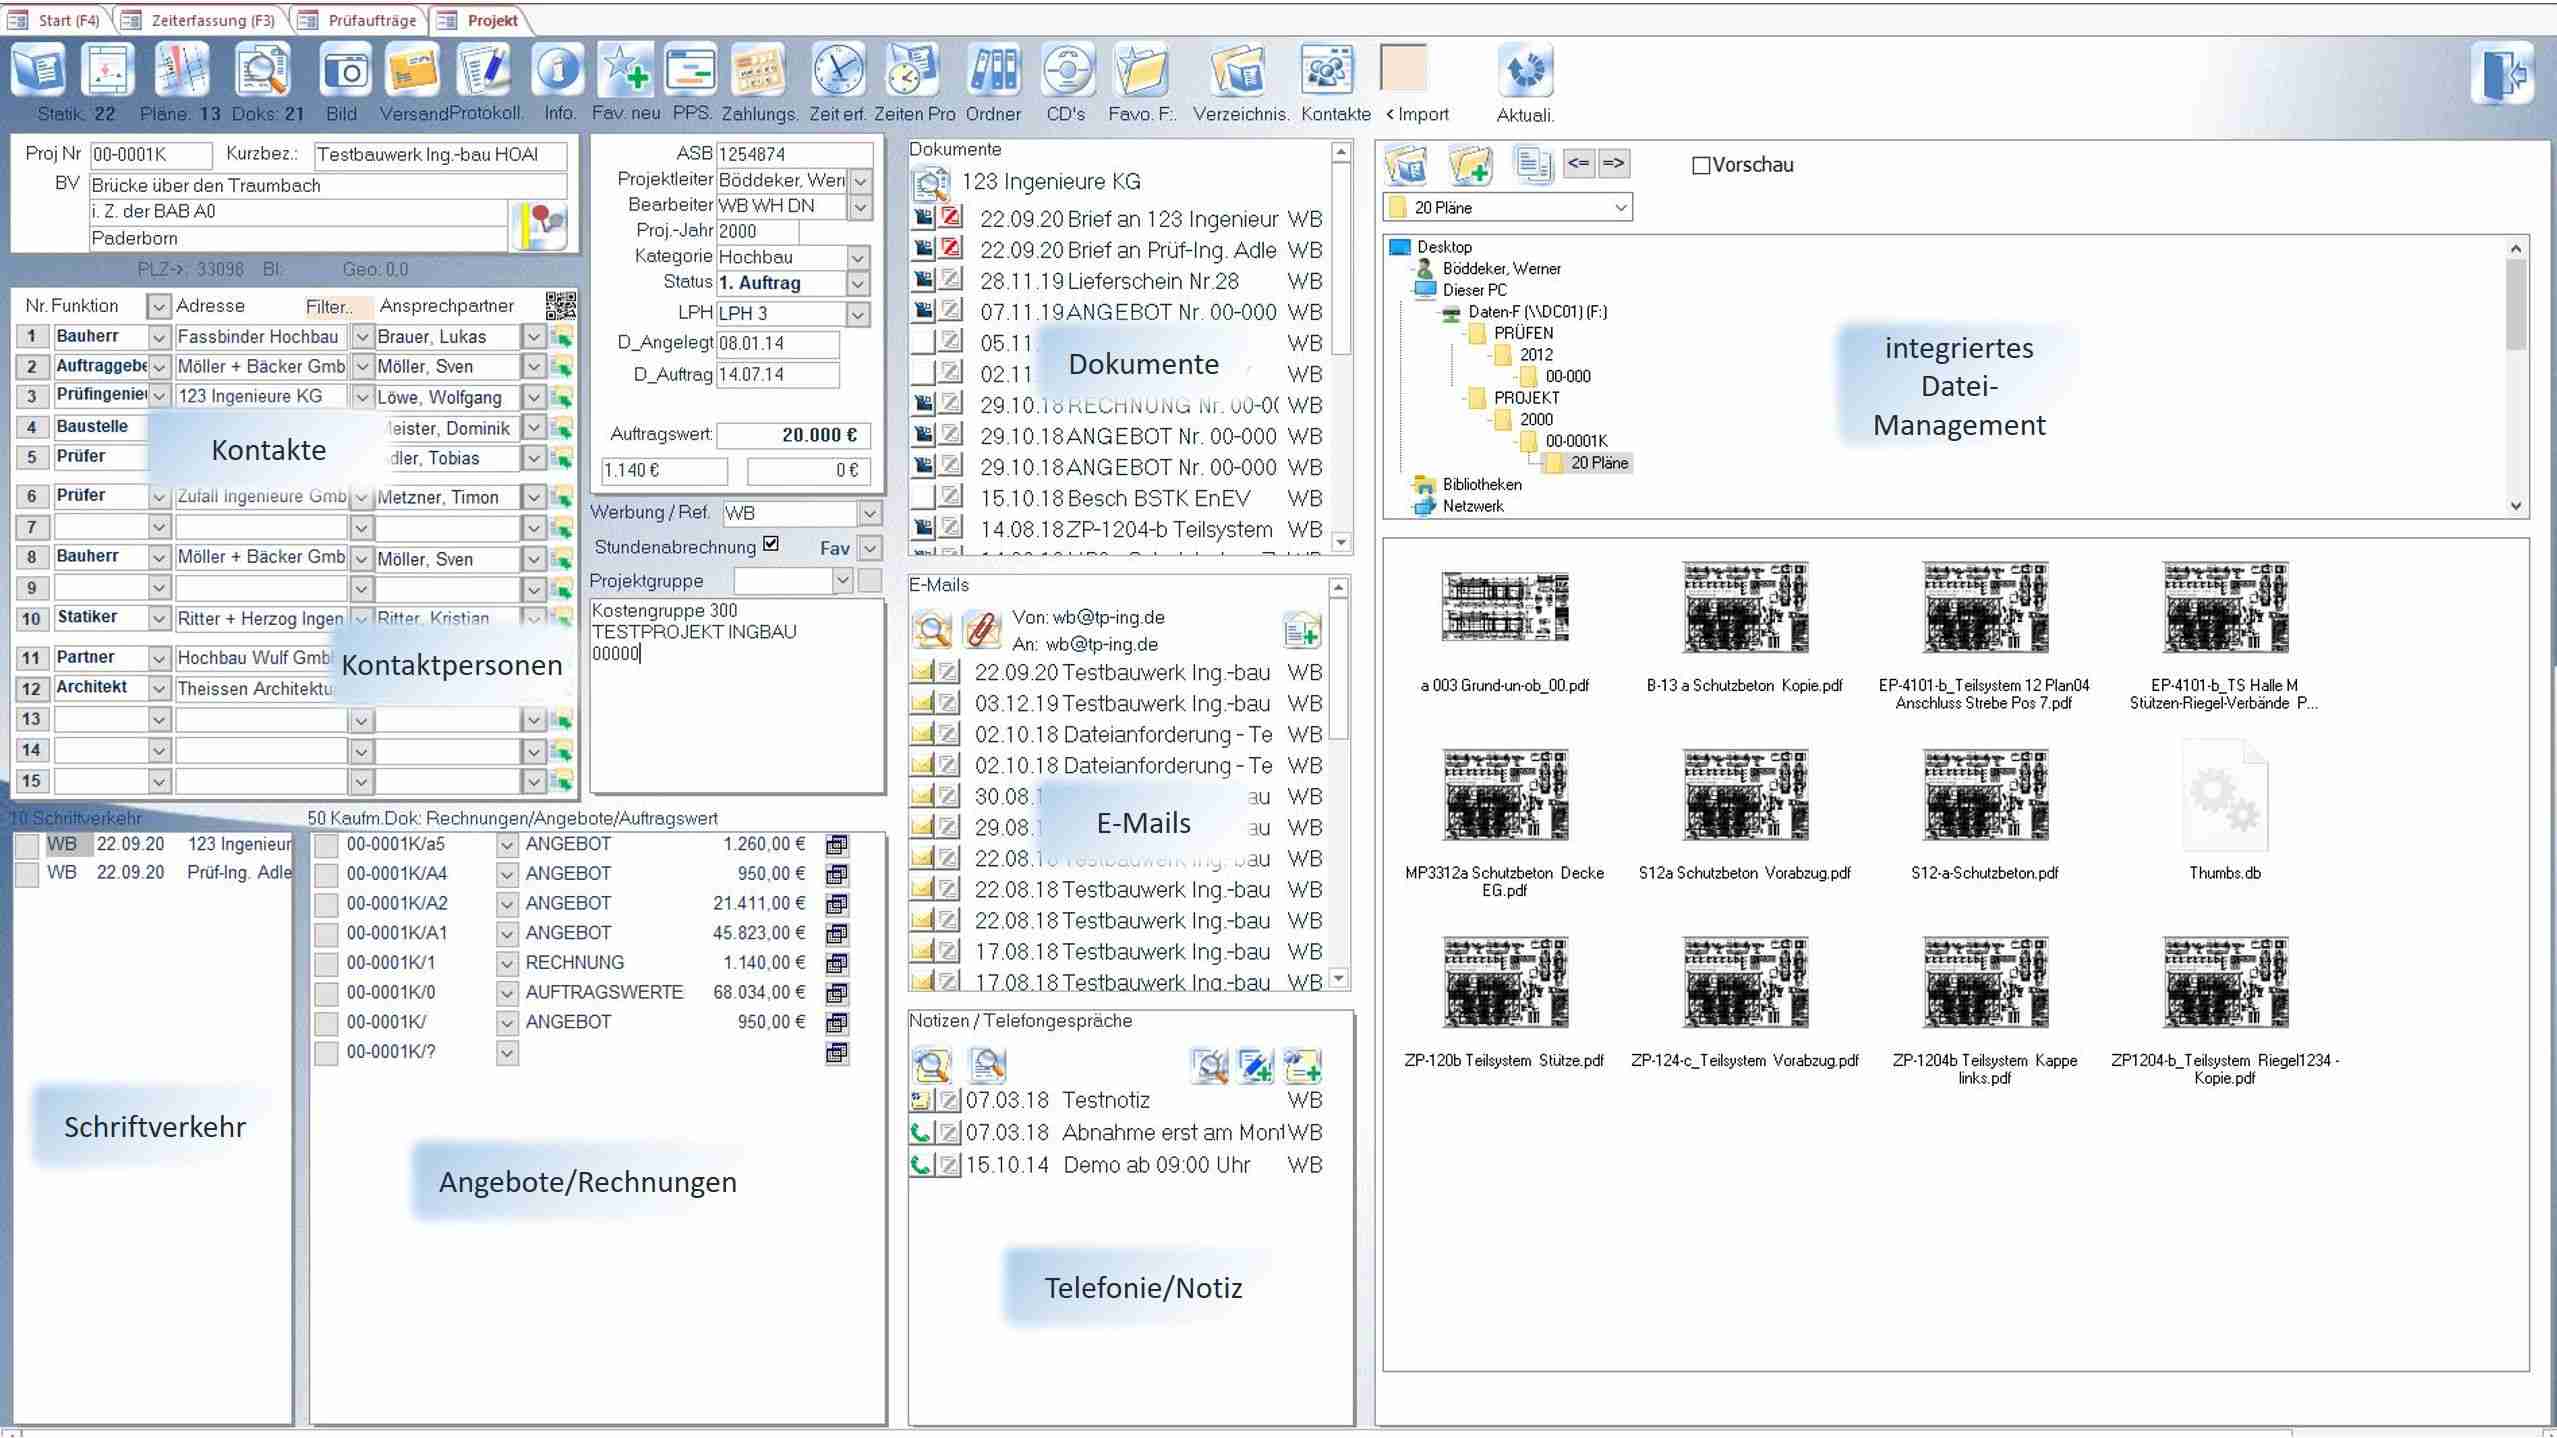Click the Auftragswert field 20.000 €
Screen dimensions: 2557x1438
pos(794,436)
